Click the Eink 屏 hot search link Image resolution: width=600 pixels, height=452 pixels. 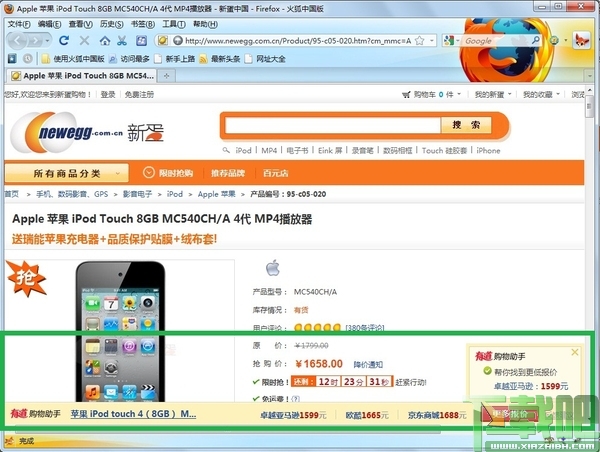(x=330, y=150)
